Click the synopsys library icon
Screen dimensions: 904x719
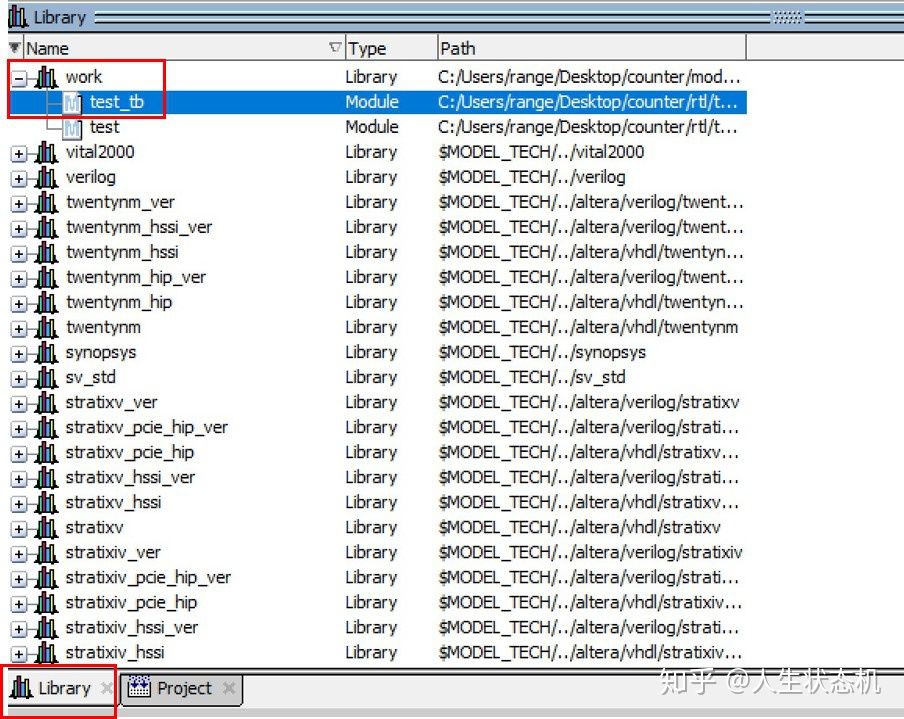46,353
